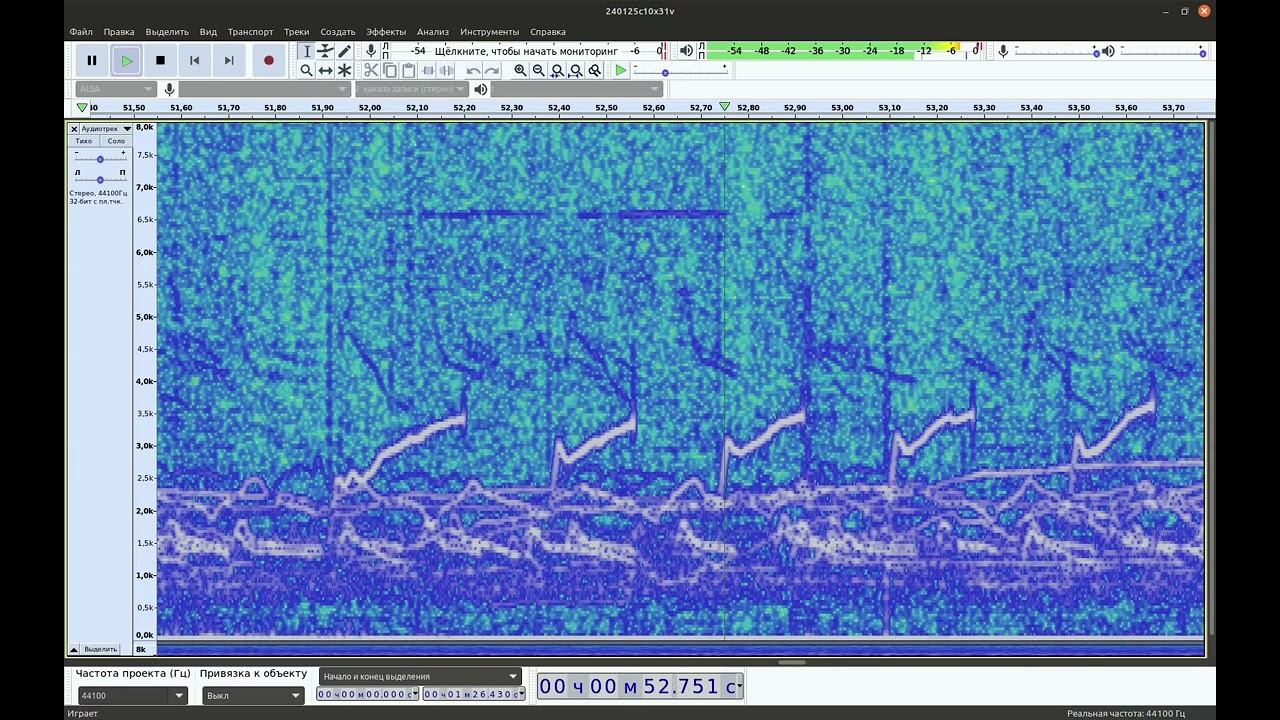Screen dimensions: 1280x720
Task: Close the audio track with X
Action: pos(74,129)
